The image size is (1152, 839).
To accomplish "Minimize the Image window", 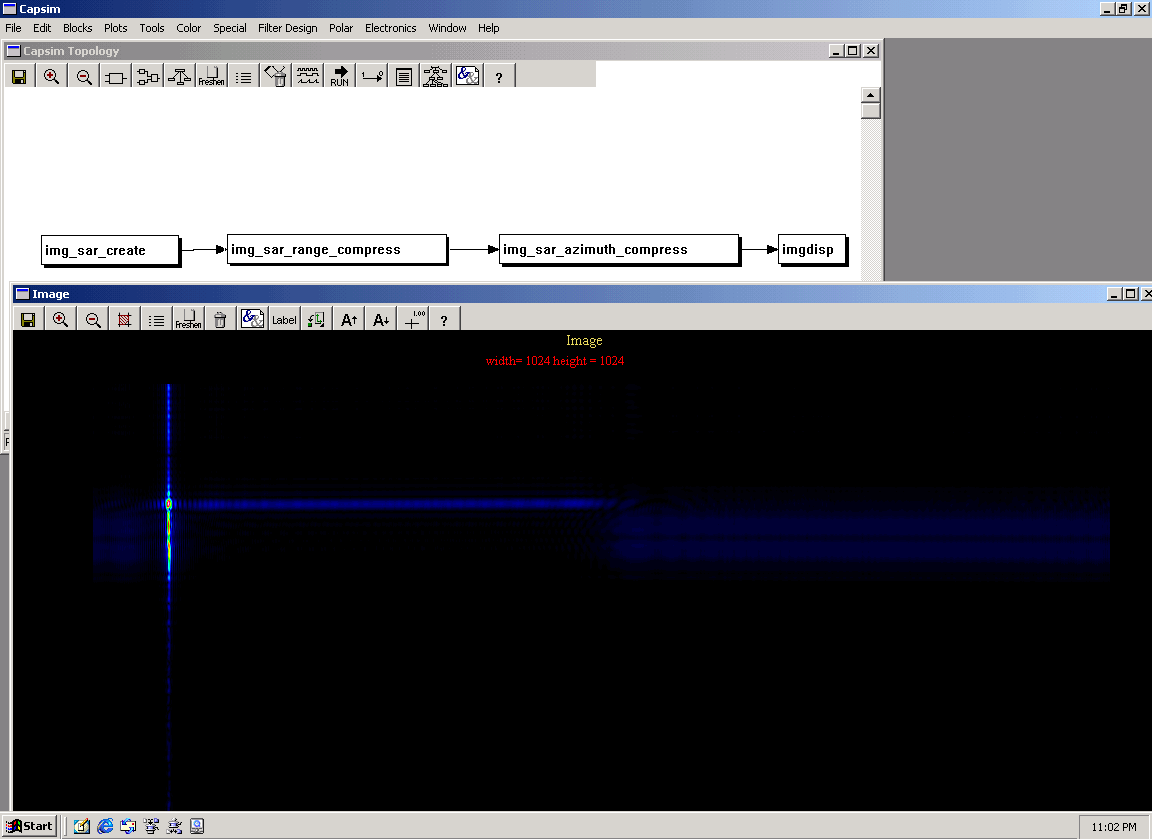I will coord(1115,294).
